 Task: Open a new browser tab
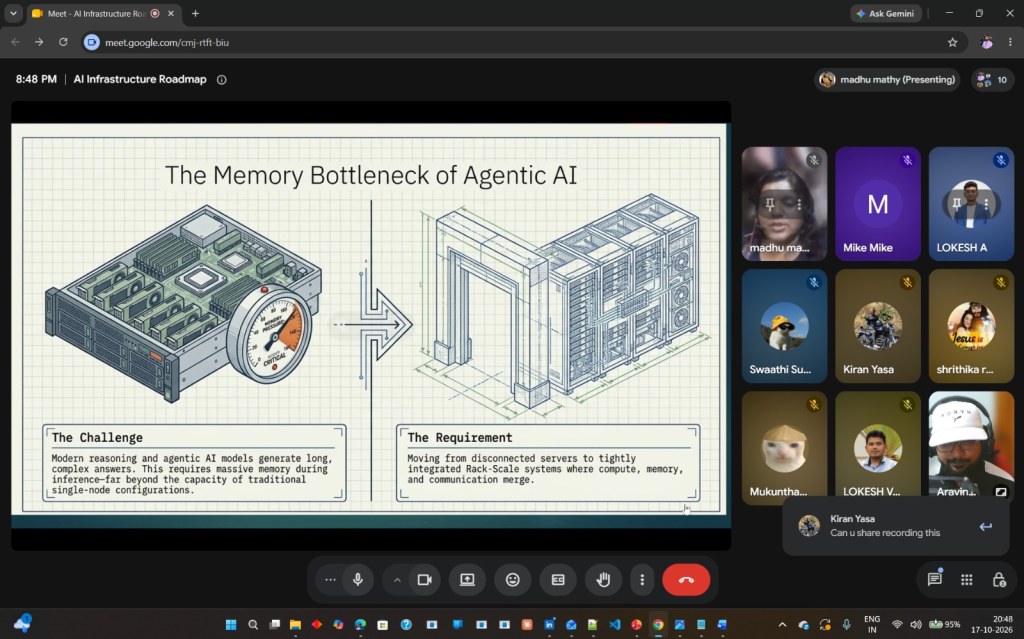click(x=195, y=13)
